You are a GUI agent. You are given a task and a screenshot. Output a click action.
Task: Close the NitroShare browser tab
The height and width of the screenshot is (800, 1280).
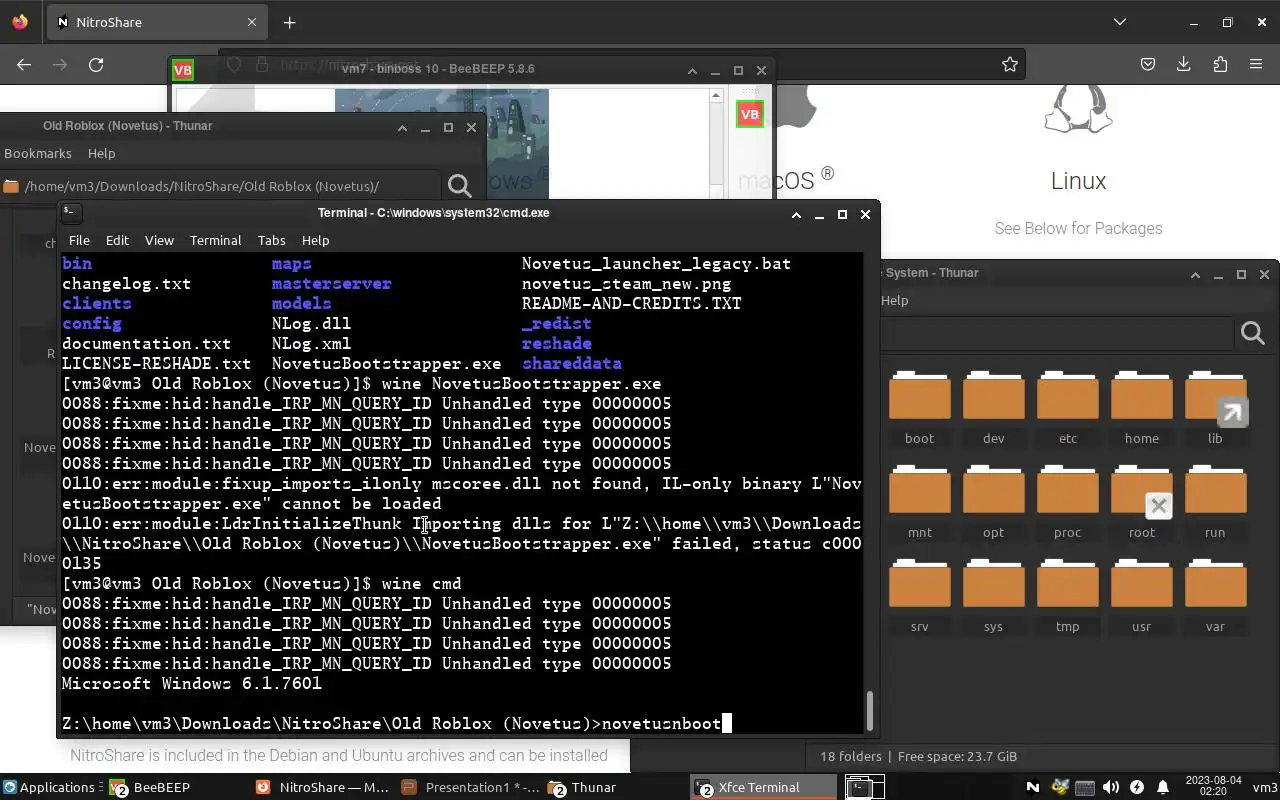(252, 22)
